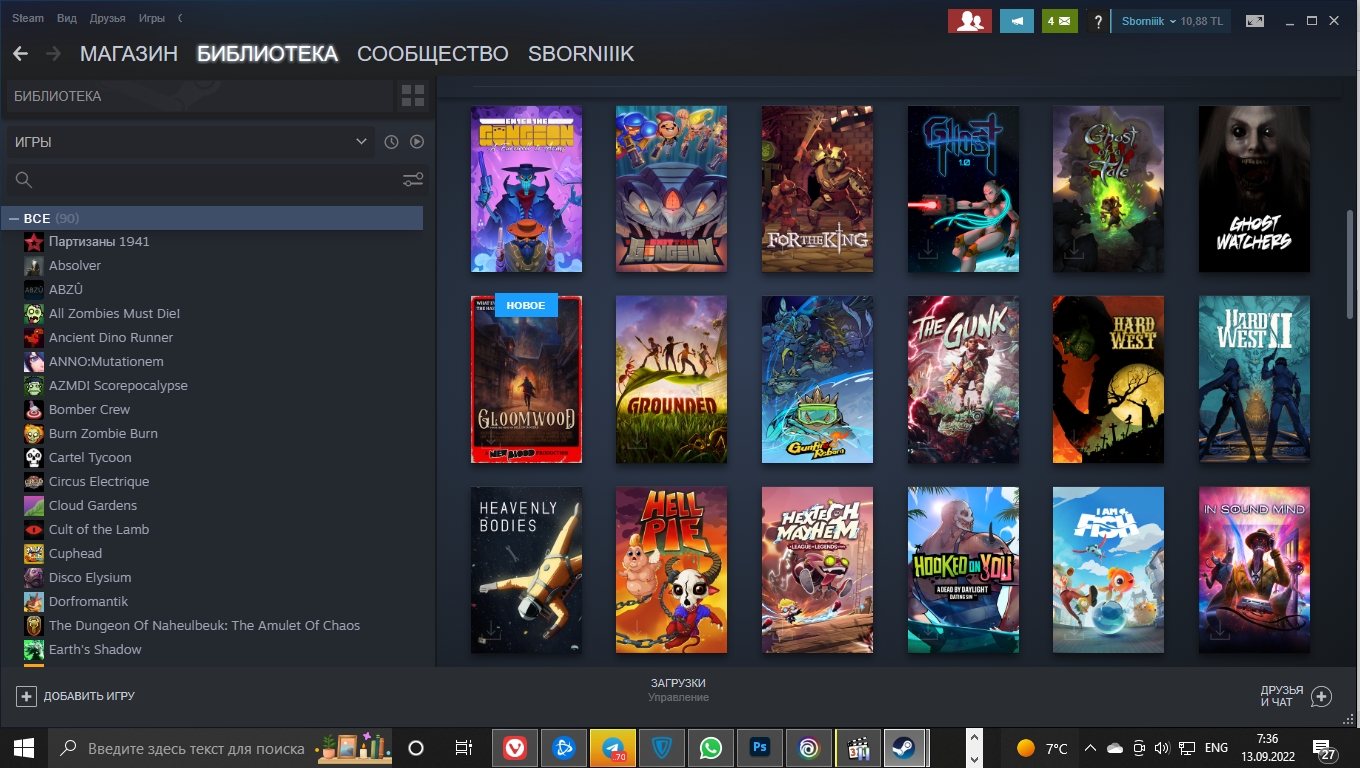Viewport: 1360px width, 768px height.
Task: Switch library to grid collections view icon
Action: coord(412,96)
